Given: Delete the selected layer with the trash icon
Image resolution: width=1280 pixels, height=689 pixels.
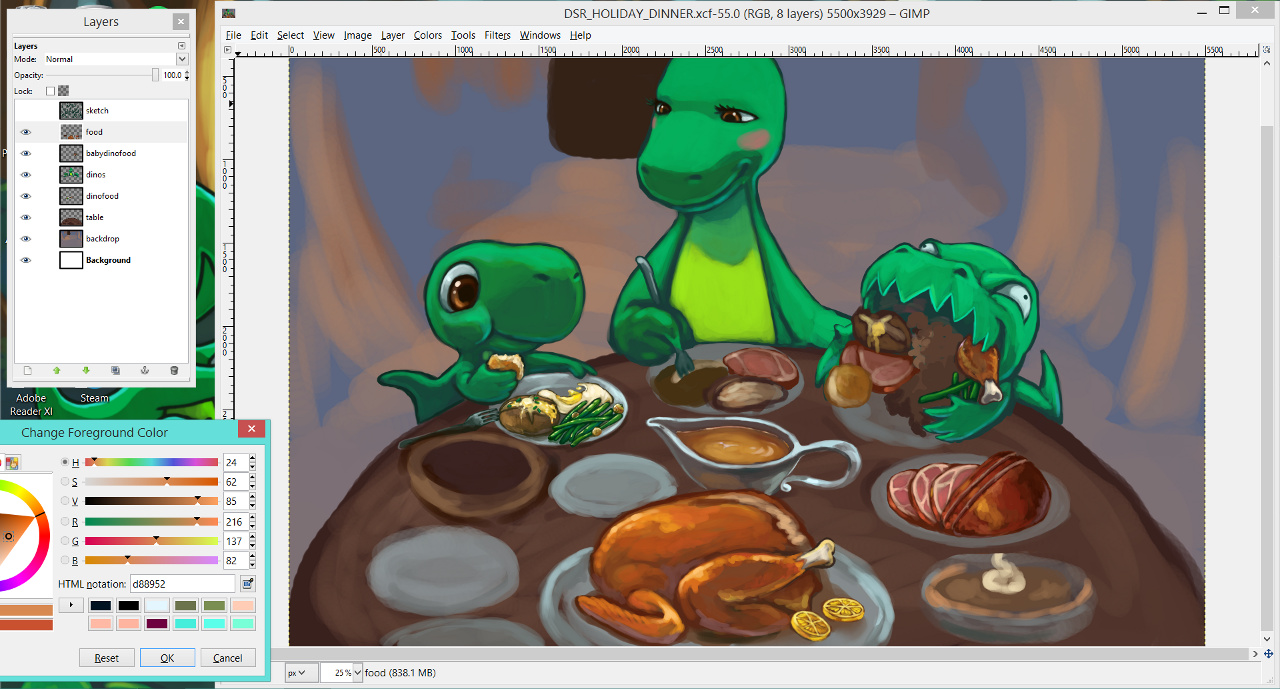Looking at the screenshot, I should [x=174, y=370].
